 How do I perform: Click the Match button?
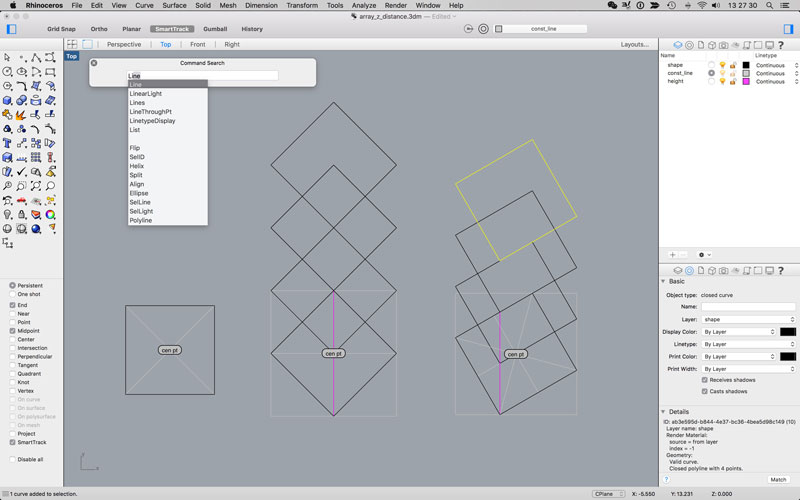tap(778, 480)
